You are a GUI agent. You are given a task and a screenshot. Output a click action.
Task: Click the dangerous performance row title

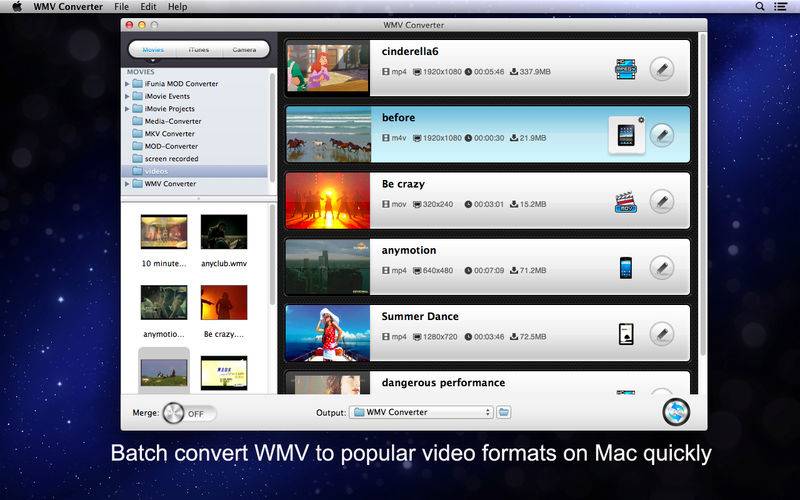(443, 383)
